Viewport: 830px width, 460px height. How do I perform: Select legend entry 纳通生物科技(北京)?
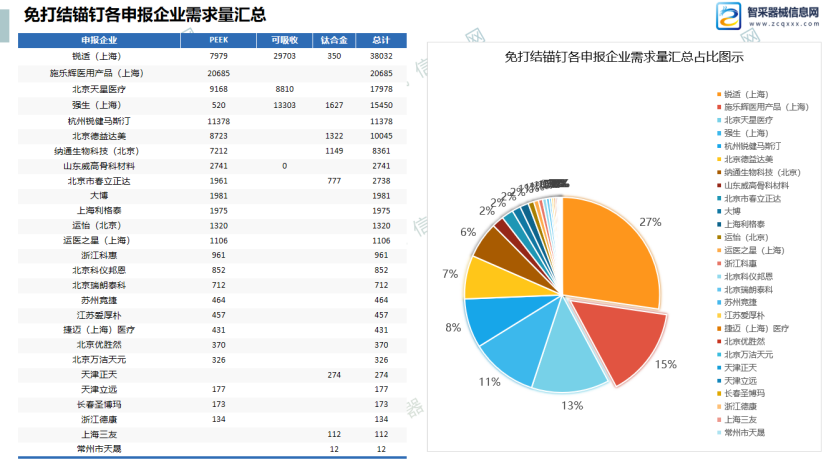762,173
